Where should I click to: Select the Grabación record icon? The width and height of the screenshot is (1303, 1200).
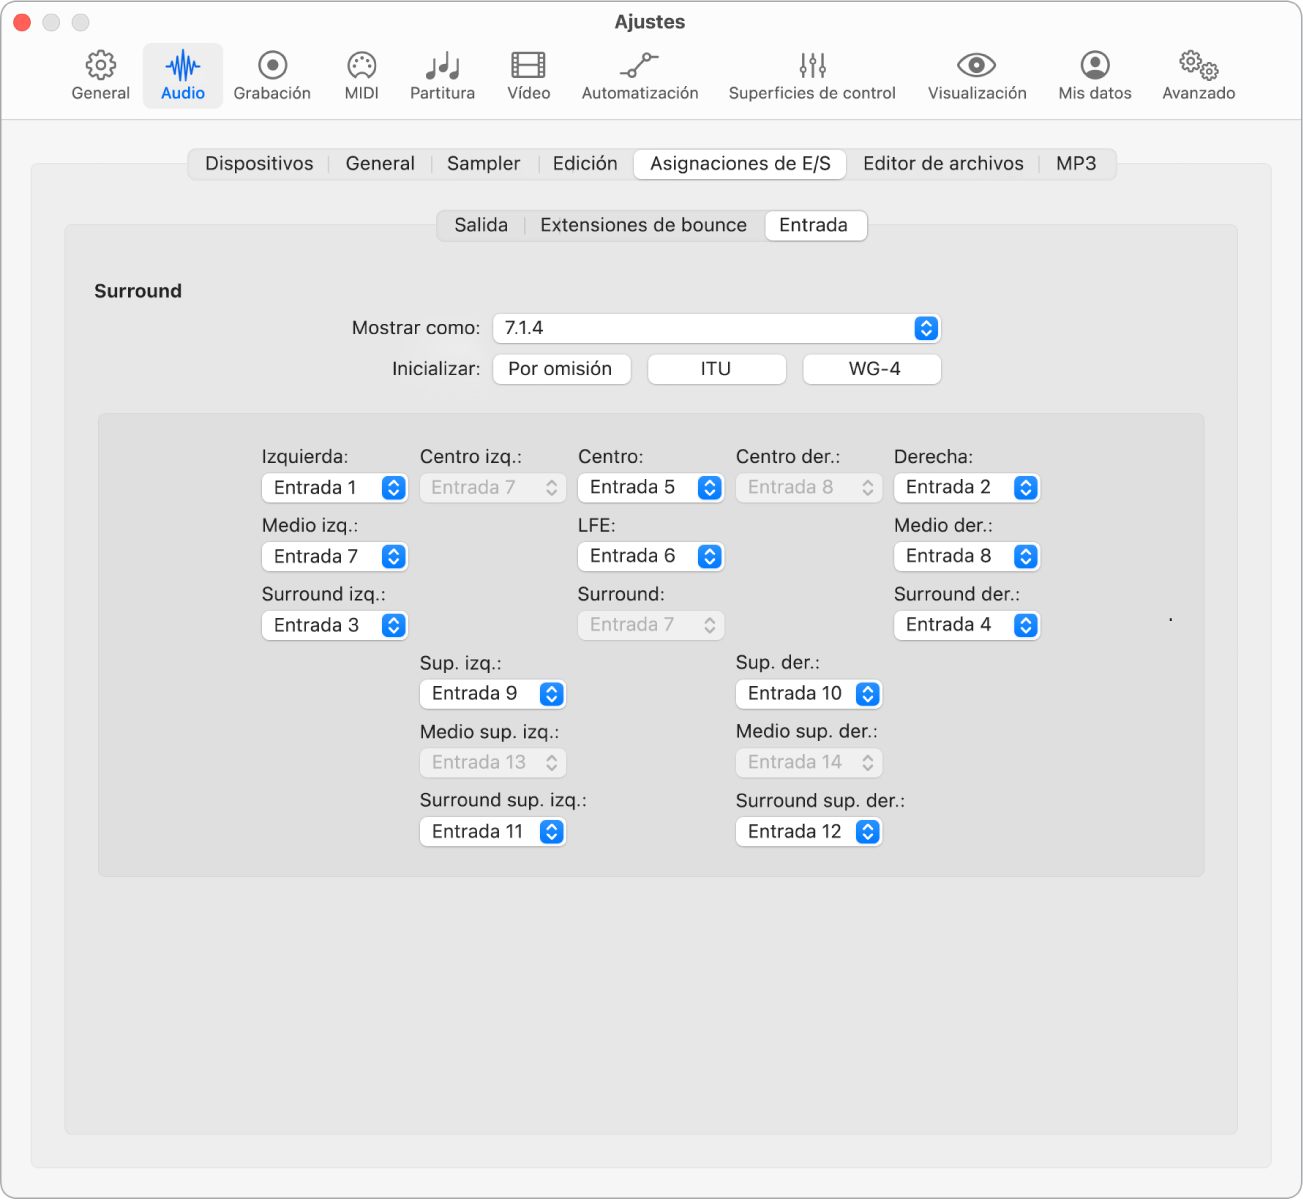click(x=272, y=66)
